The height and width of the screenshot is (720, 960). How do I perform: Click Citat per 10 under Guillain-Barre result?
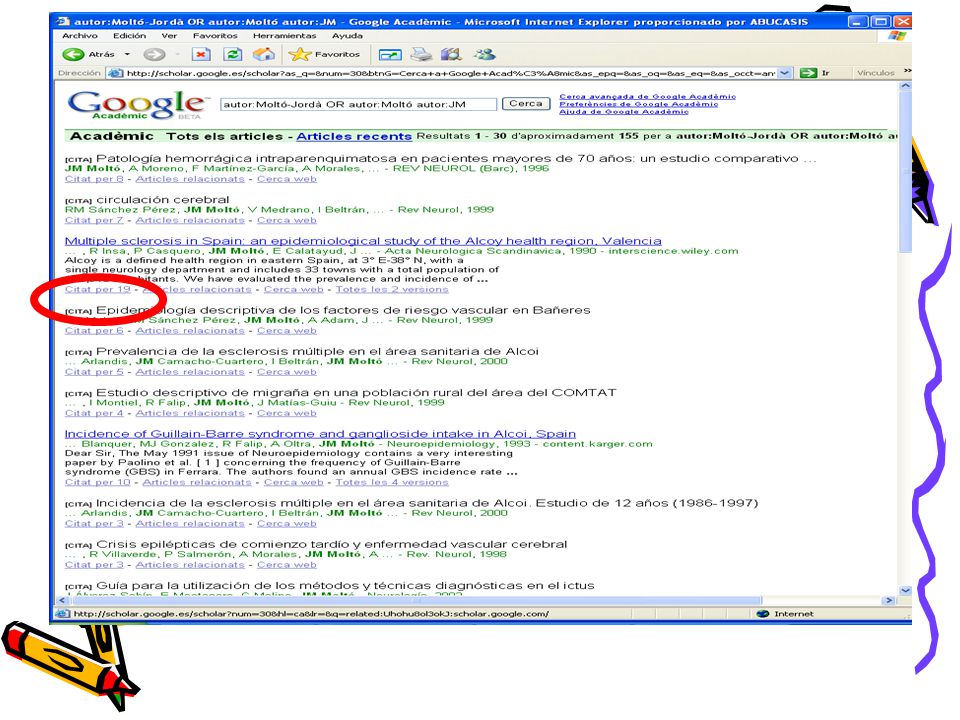[x=98, y=482]
